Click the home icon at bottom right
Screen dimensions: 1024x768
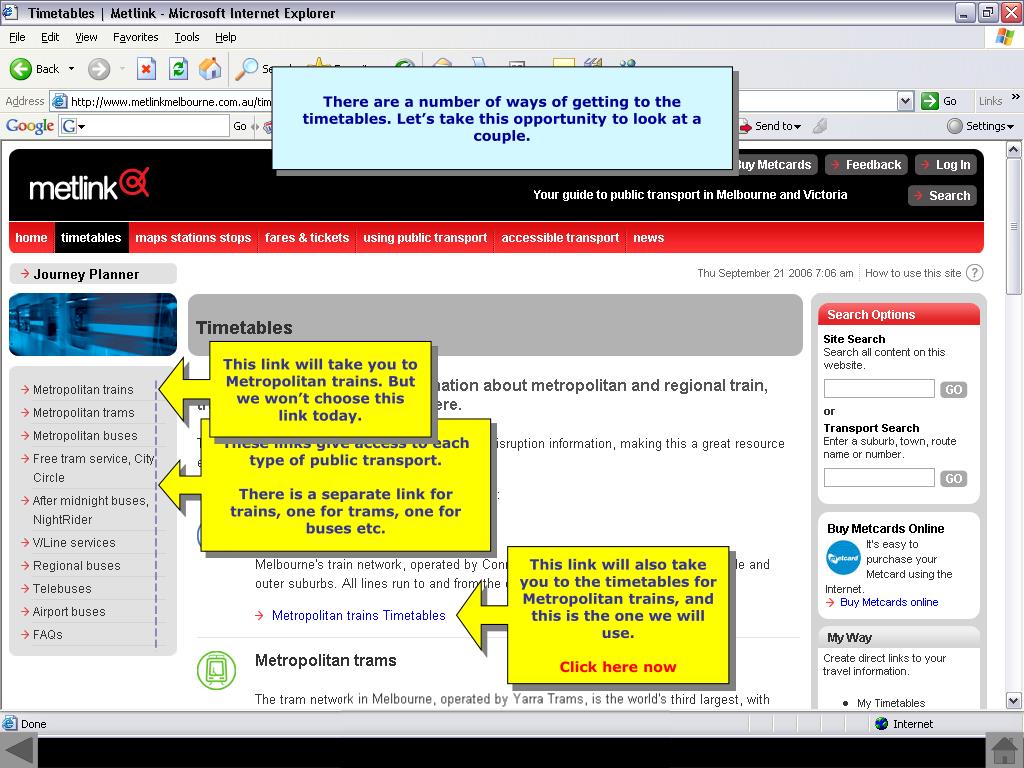[1005, 752]
